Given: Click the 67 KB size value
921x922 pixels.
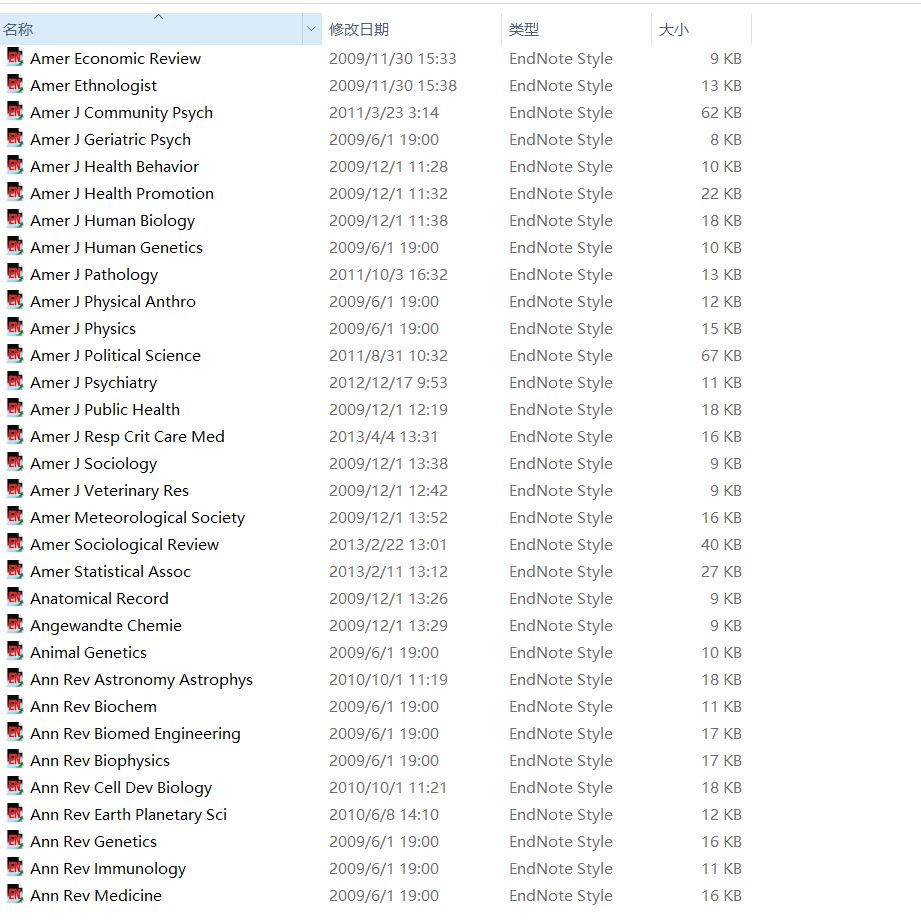Looking at the screenshot, I should 721,355.
